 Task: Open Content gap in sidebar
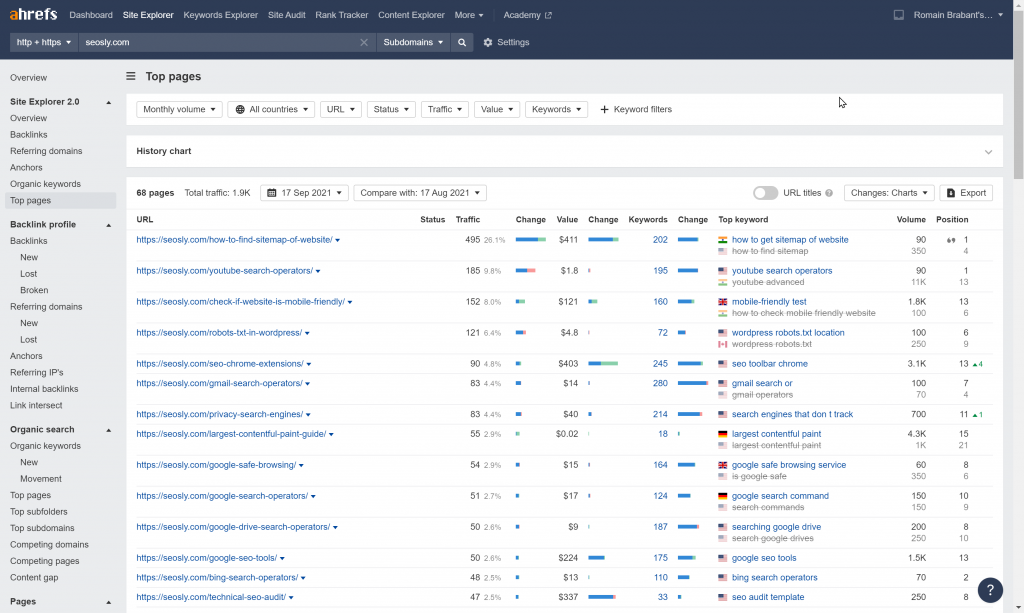(x=34, y=578)
